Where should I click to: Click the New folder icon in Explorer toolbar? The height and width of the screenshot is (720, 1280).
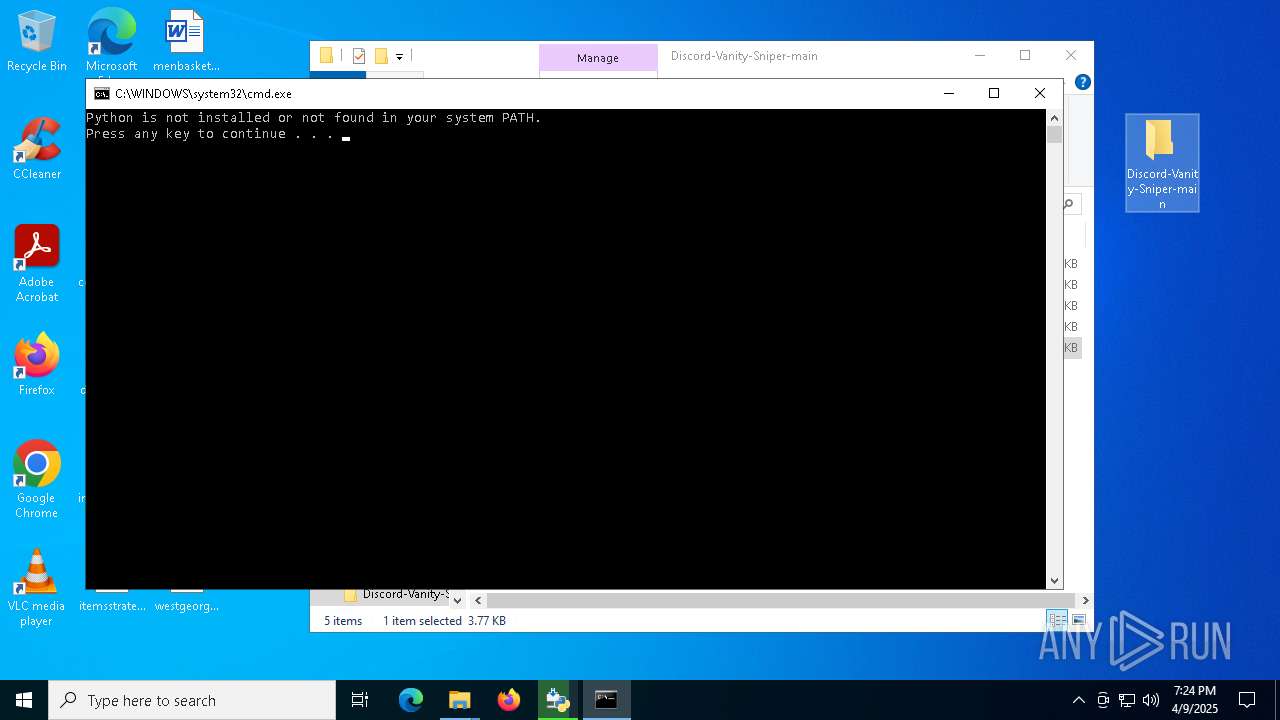coord(381,56)
